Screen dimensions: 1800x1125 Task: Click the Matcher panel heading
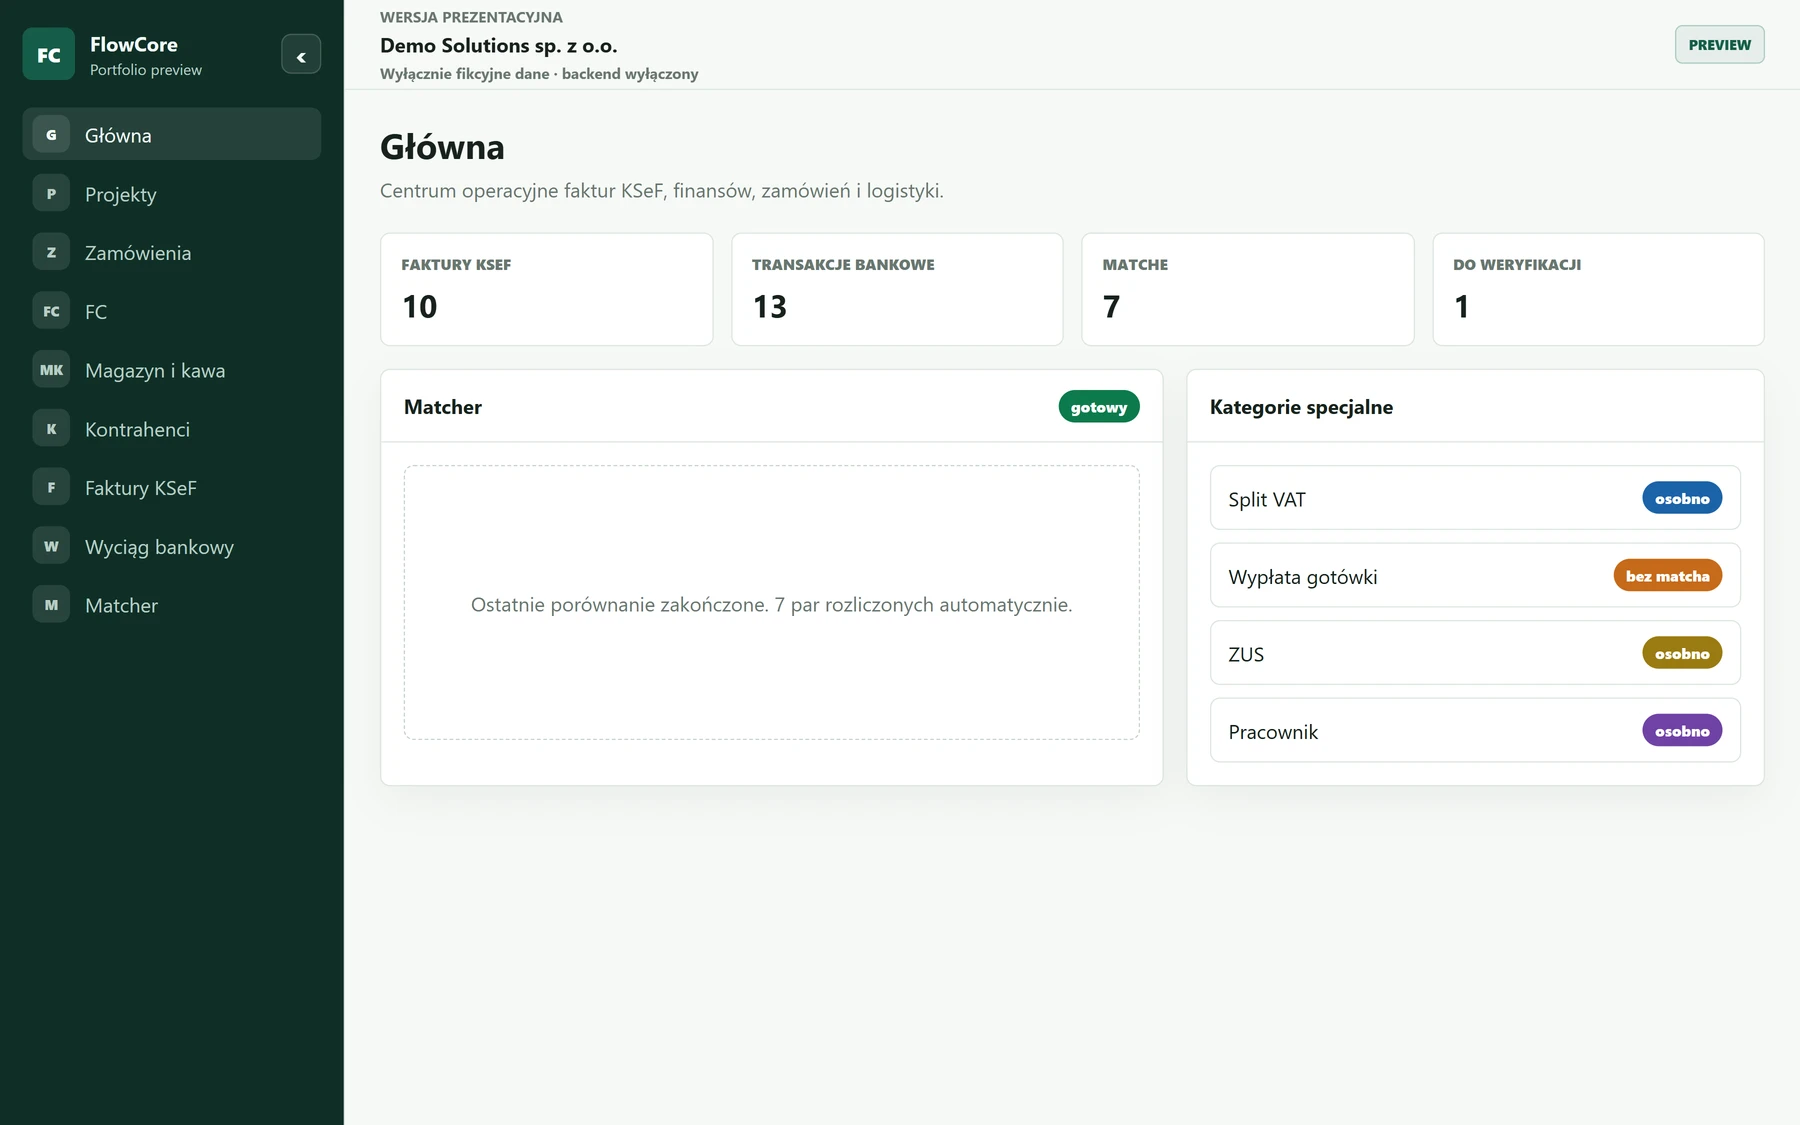click(443, 407)
